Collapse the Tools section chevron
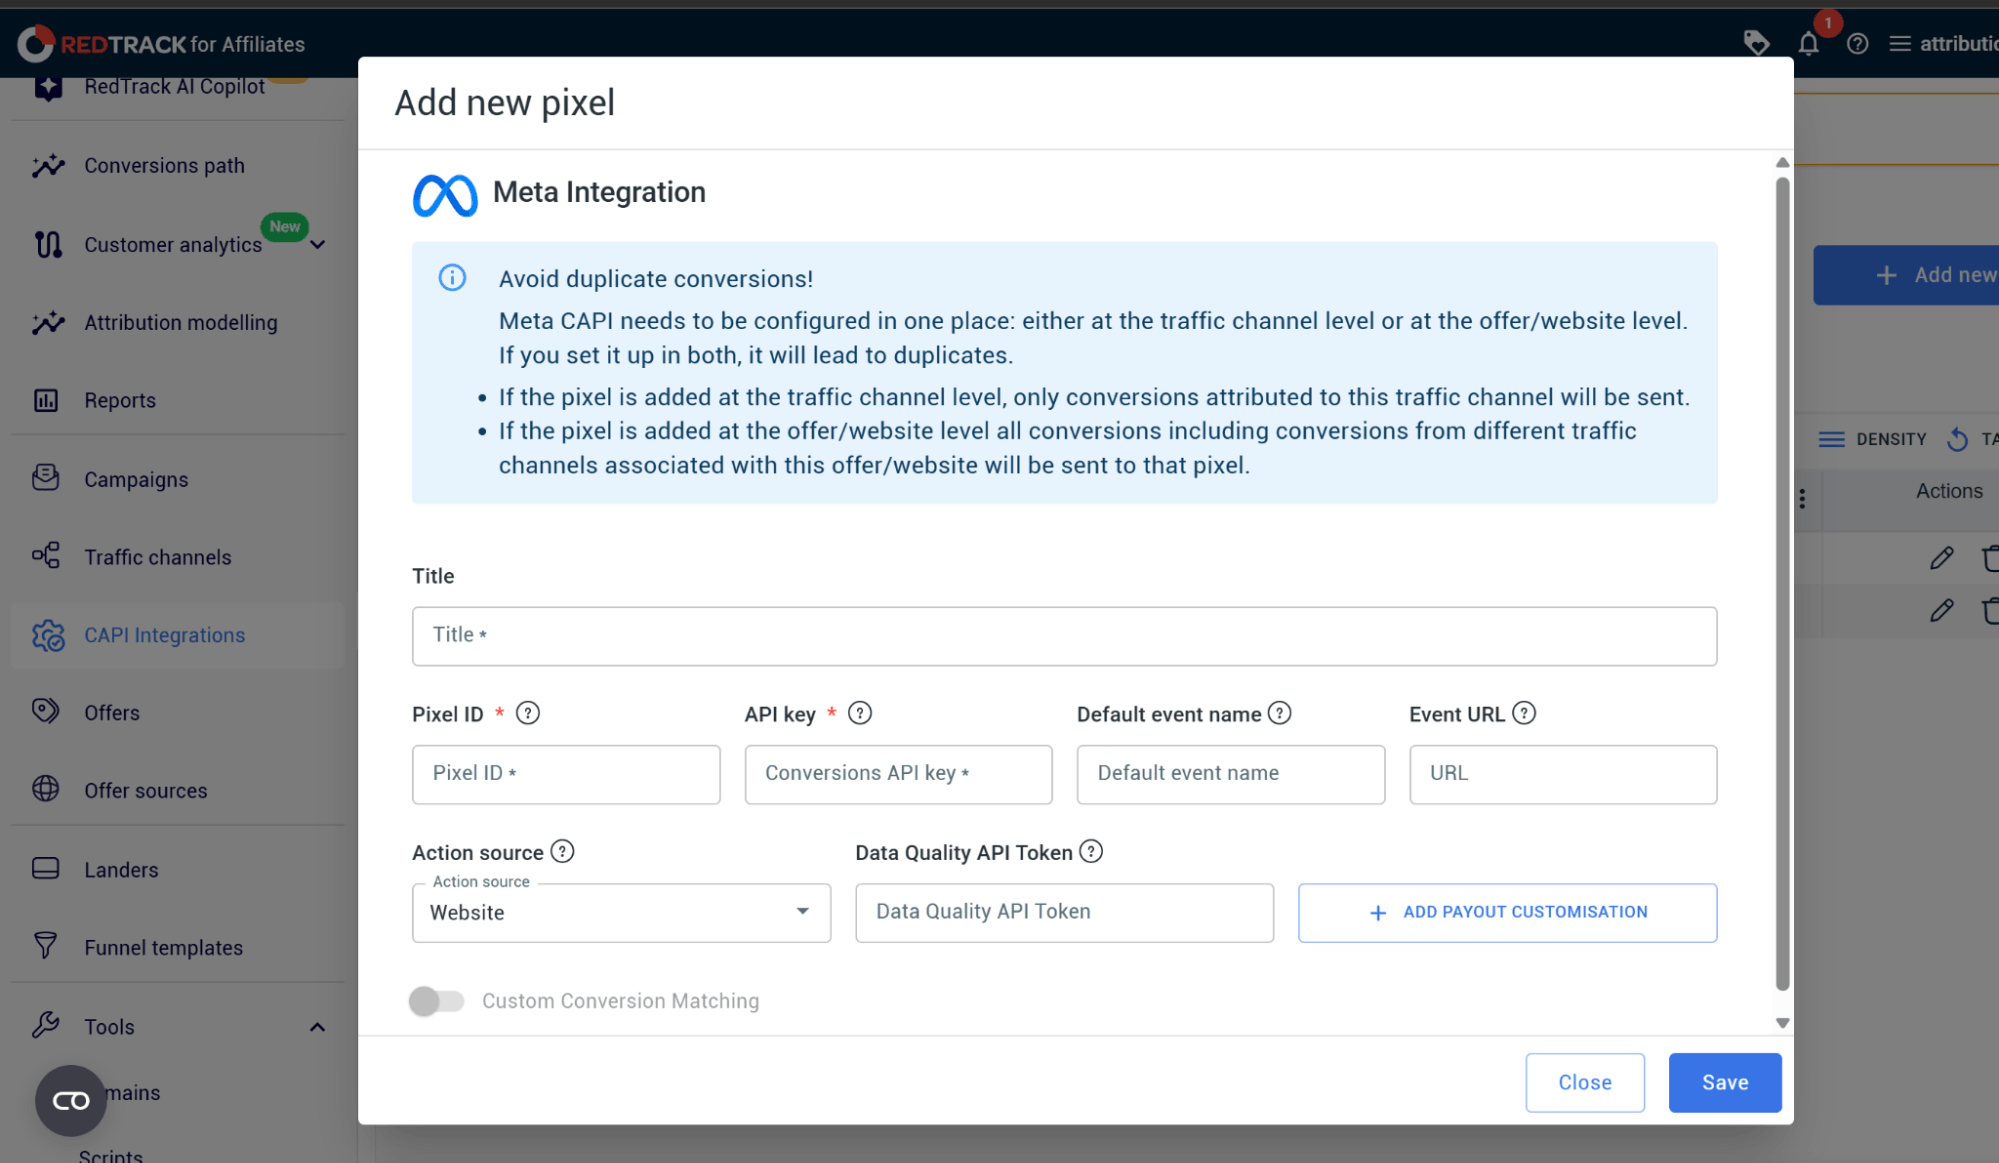 [x=318, y=1027]
